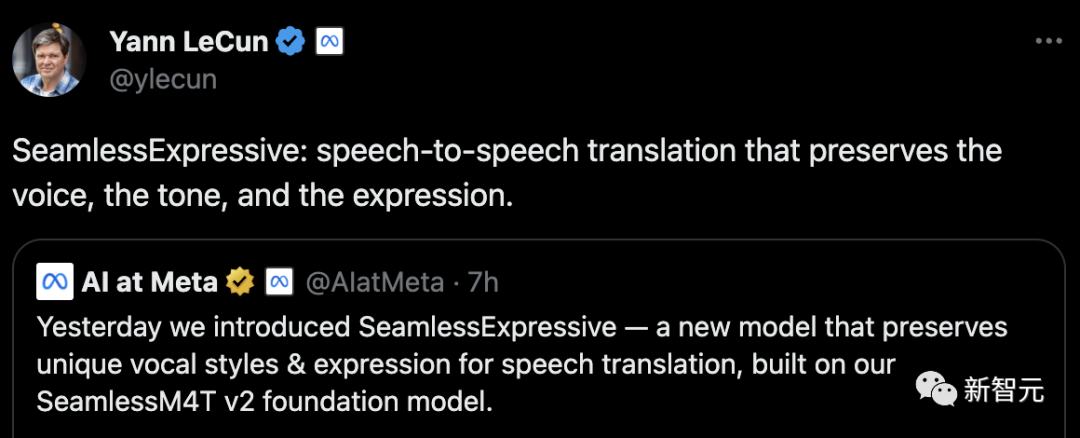Click the Meta affiliation badge next to Yann LeCun
This screenshot has width=1080, height=438.
point(330,41)
